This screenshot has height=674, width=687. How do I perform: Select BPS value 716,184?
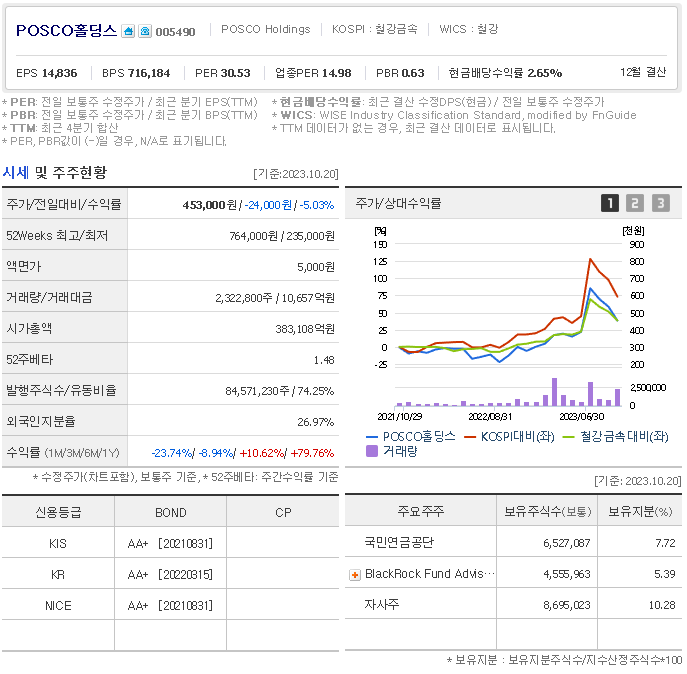pyautogui.click(x=149, y=73)
